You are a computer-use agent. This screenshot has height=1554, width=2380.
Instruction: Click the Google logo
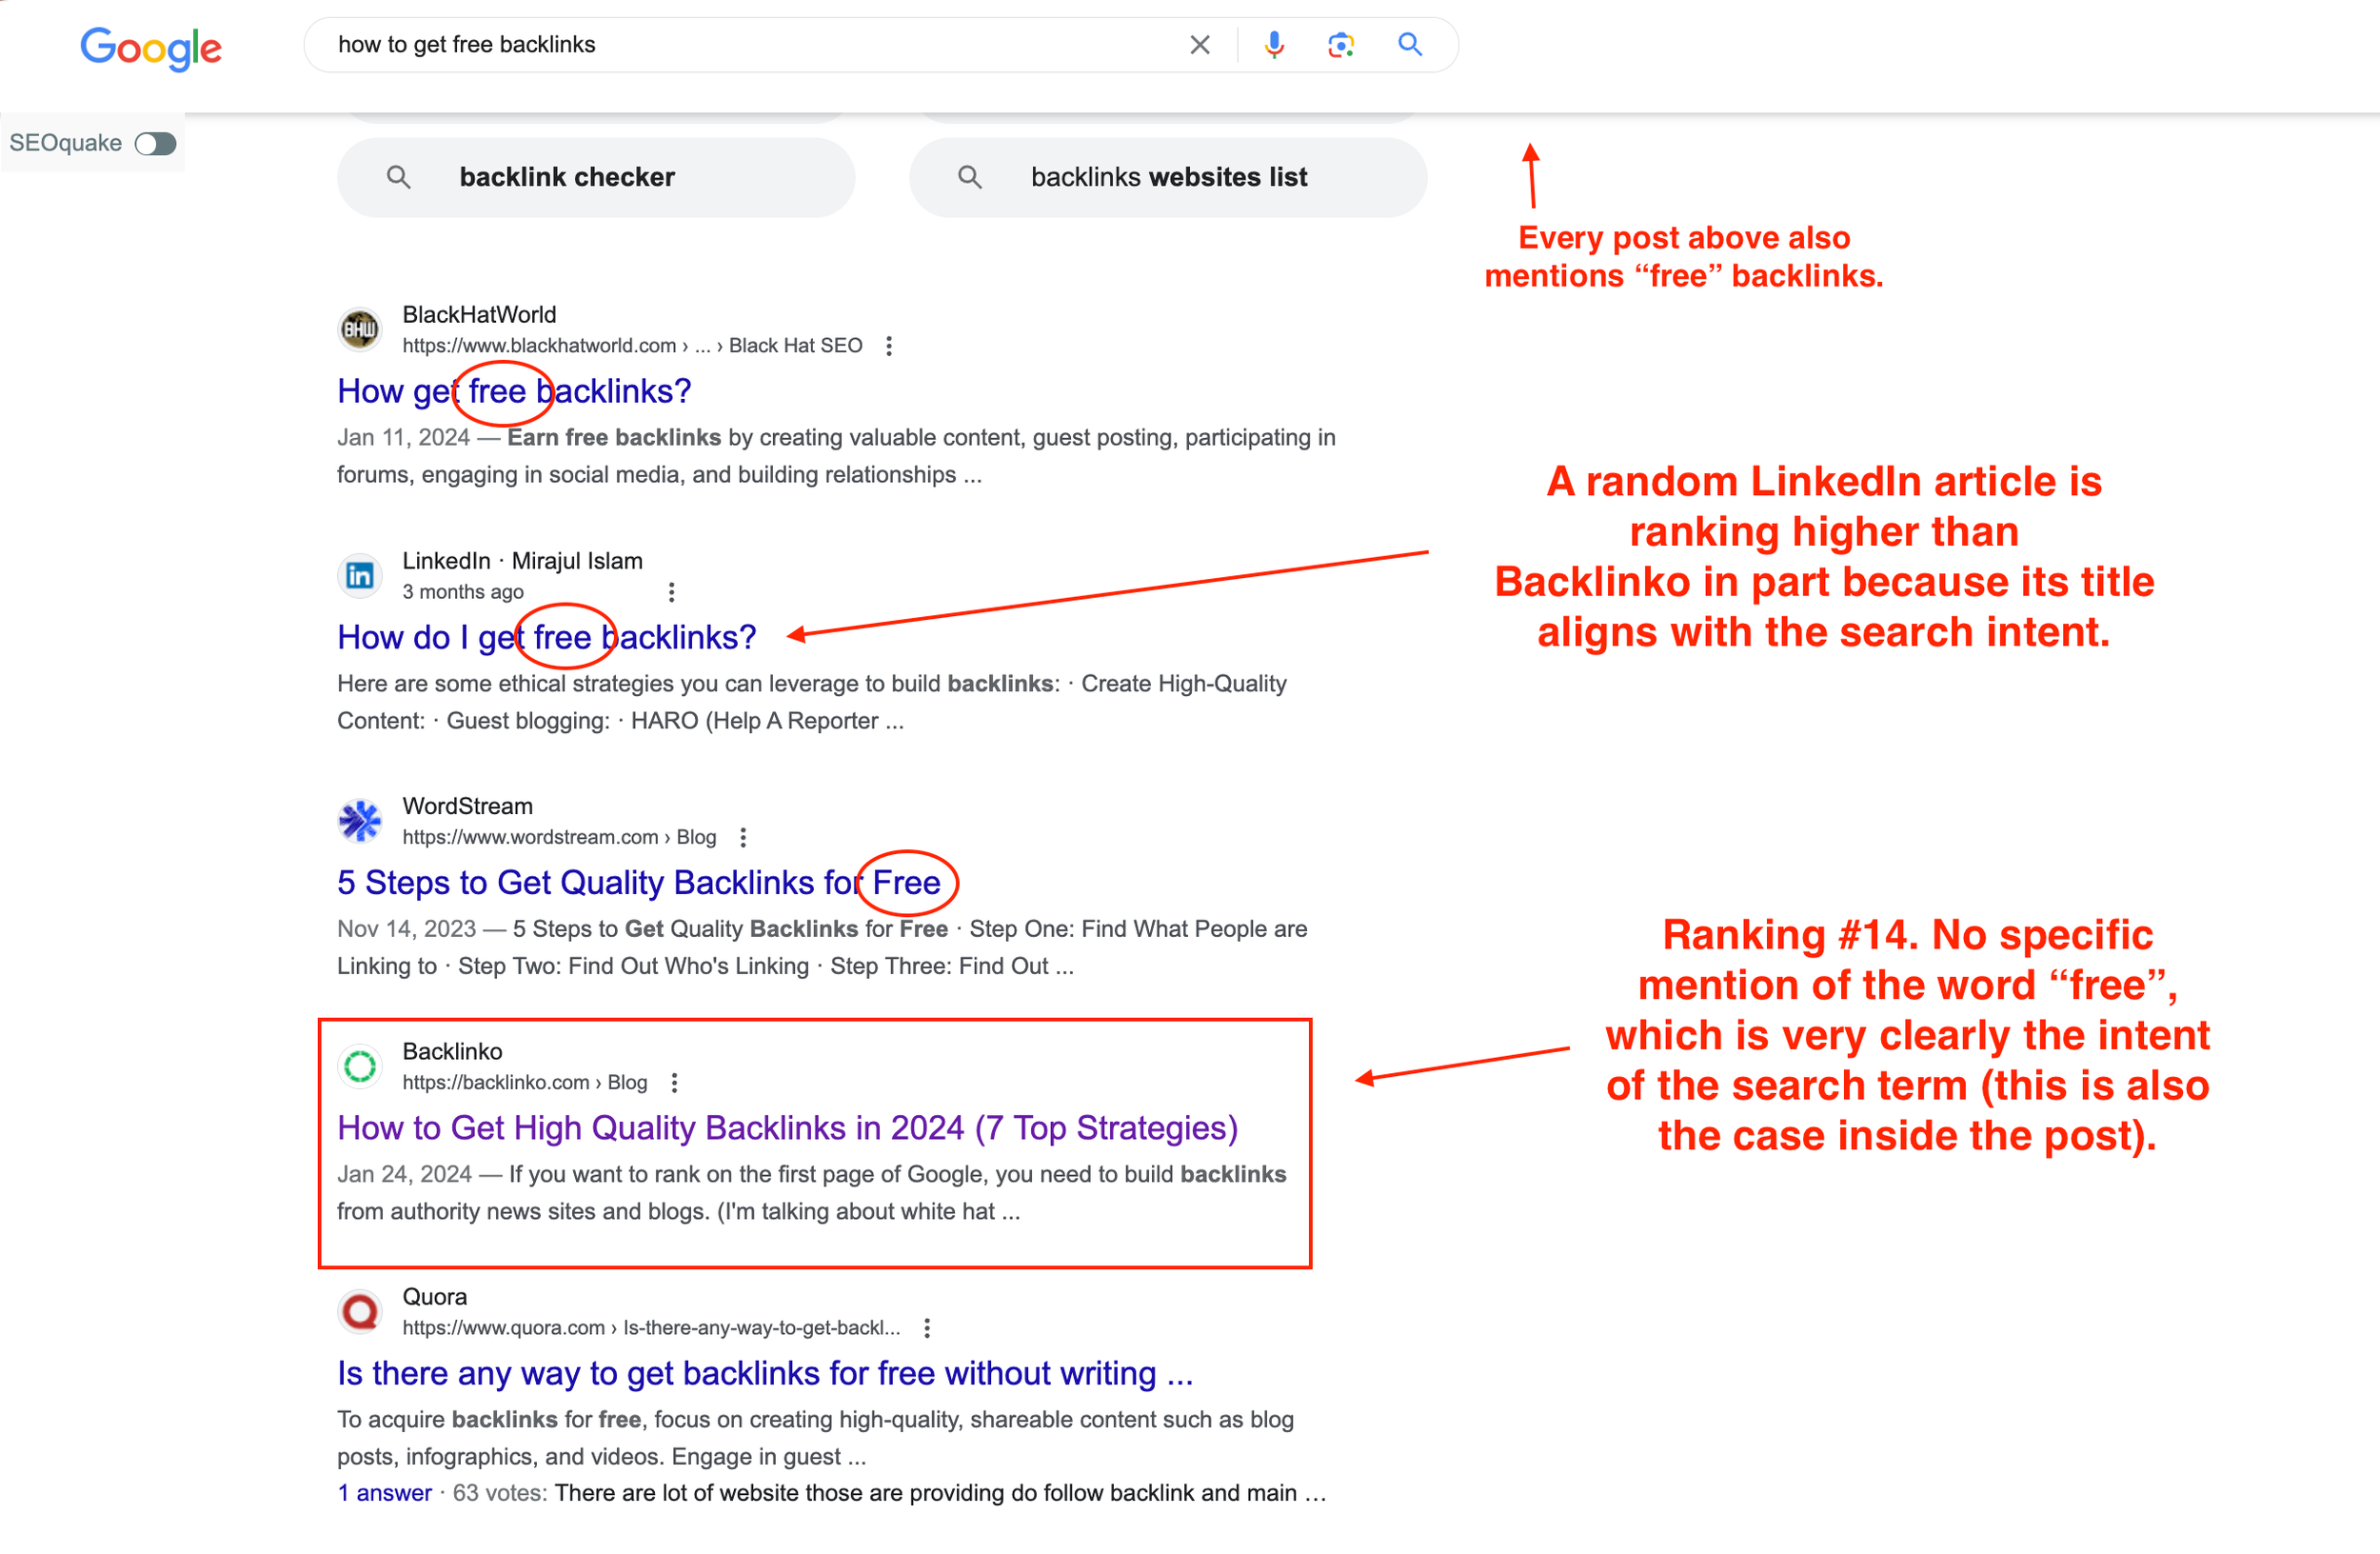click(x=151, y=47)
